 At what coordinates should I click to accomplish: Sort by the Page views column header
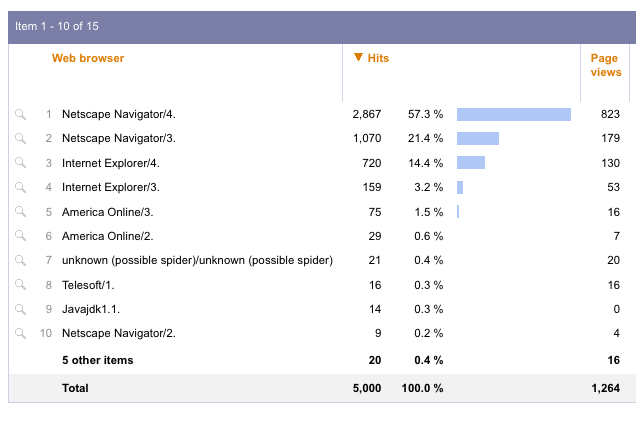pos(606,65)
